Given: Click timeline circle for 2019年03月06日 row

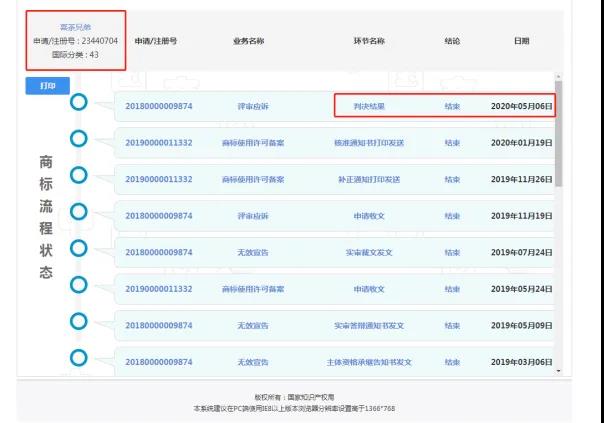Looking at the screenshot, I should click(x=79, y=358).
